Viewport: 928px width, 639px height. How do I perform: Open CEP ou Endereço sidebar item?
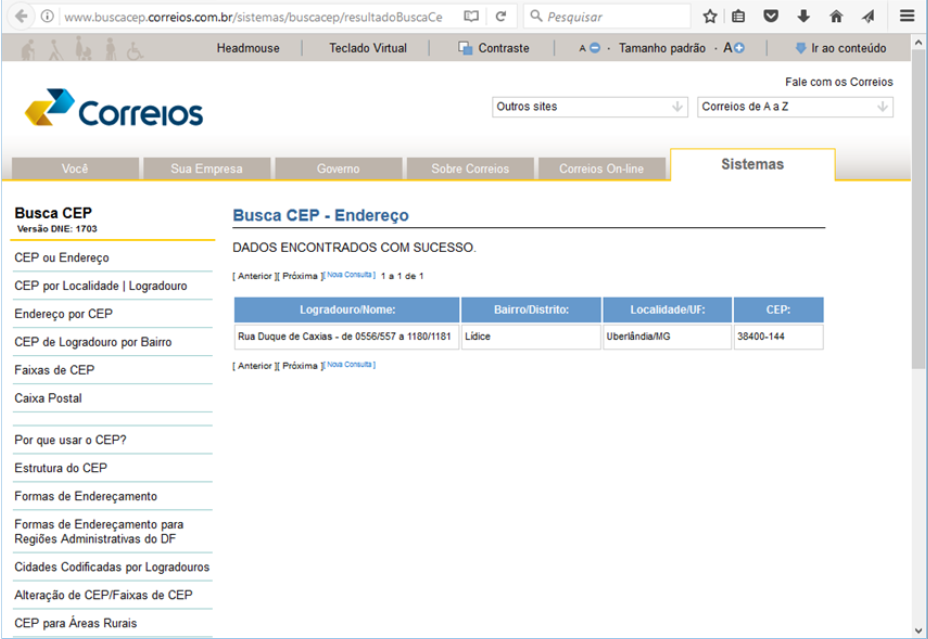[62, 258]
